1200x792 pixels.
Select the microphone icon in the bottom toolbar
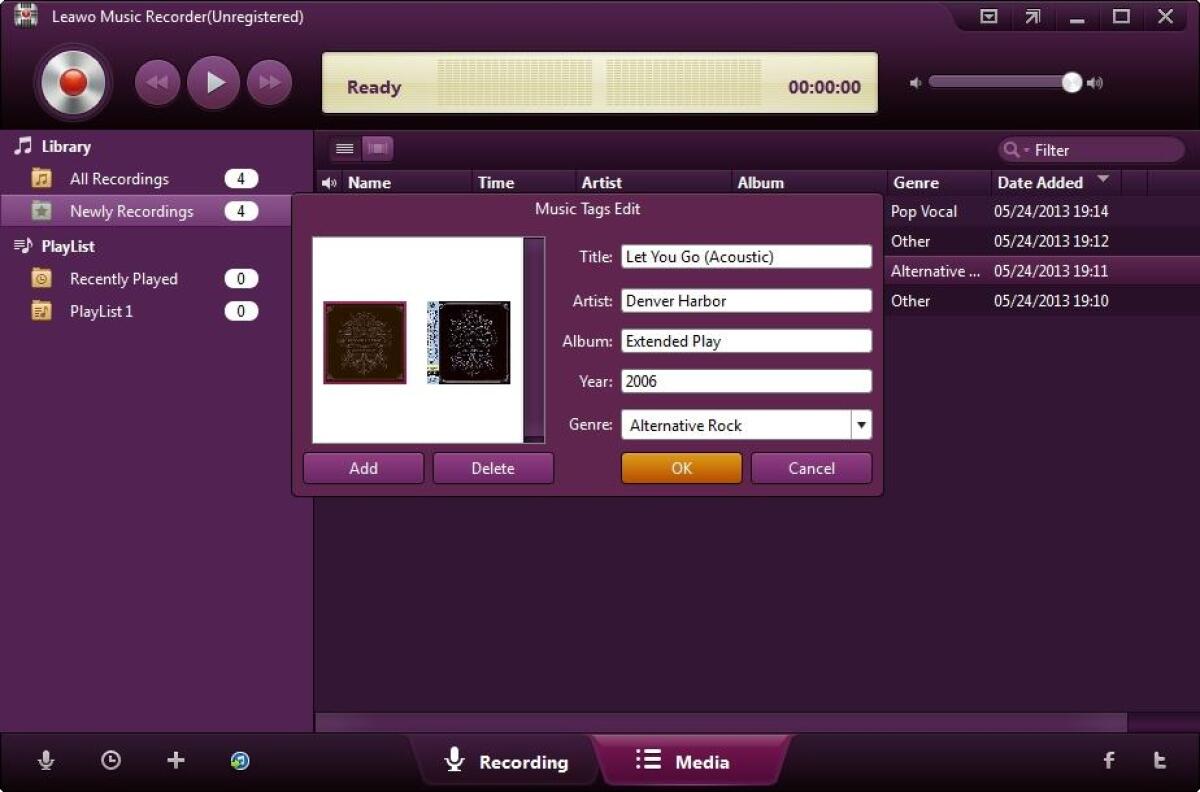[46, 760]
